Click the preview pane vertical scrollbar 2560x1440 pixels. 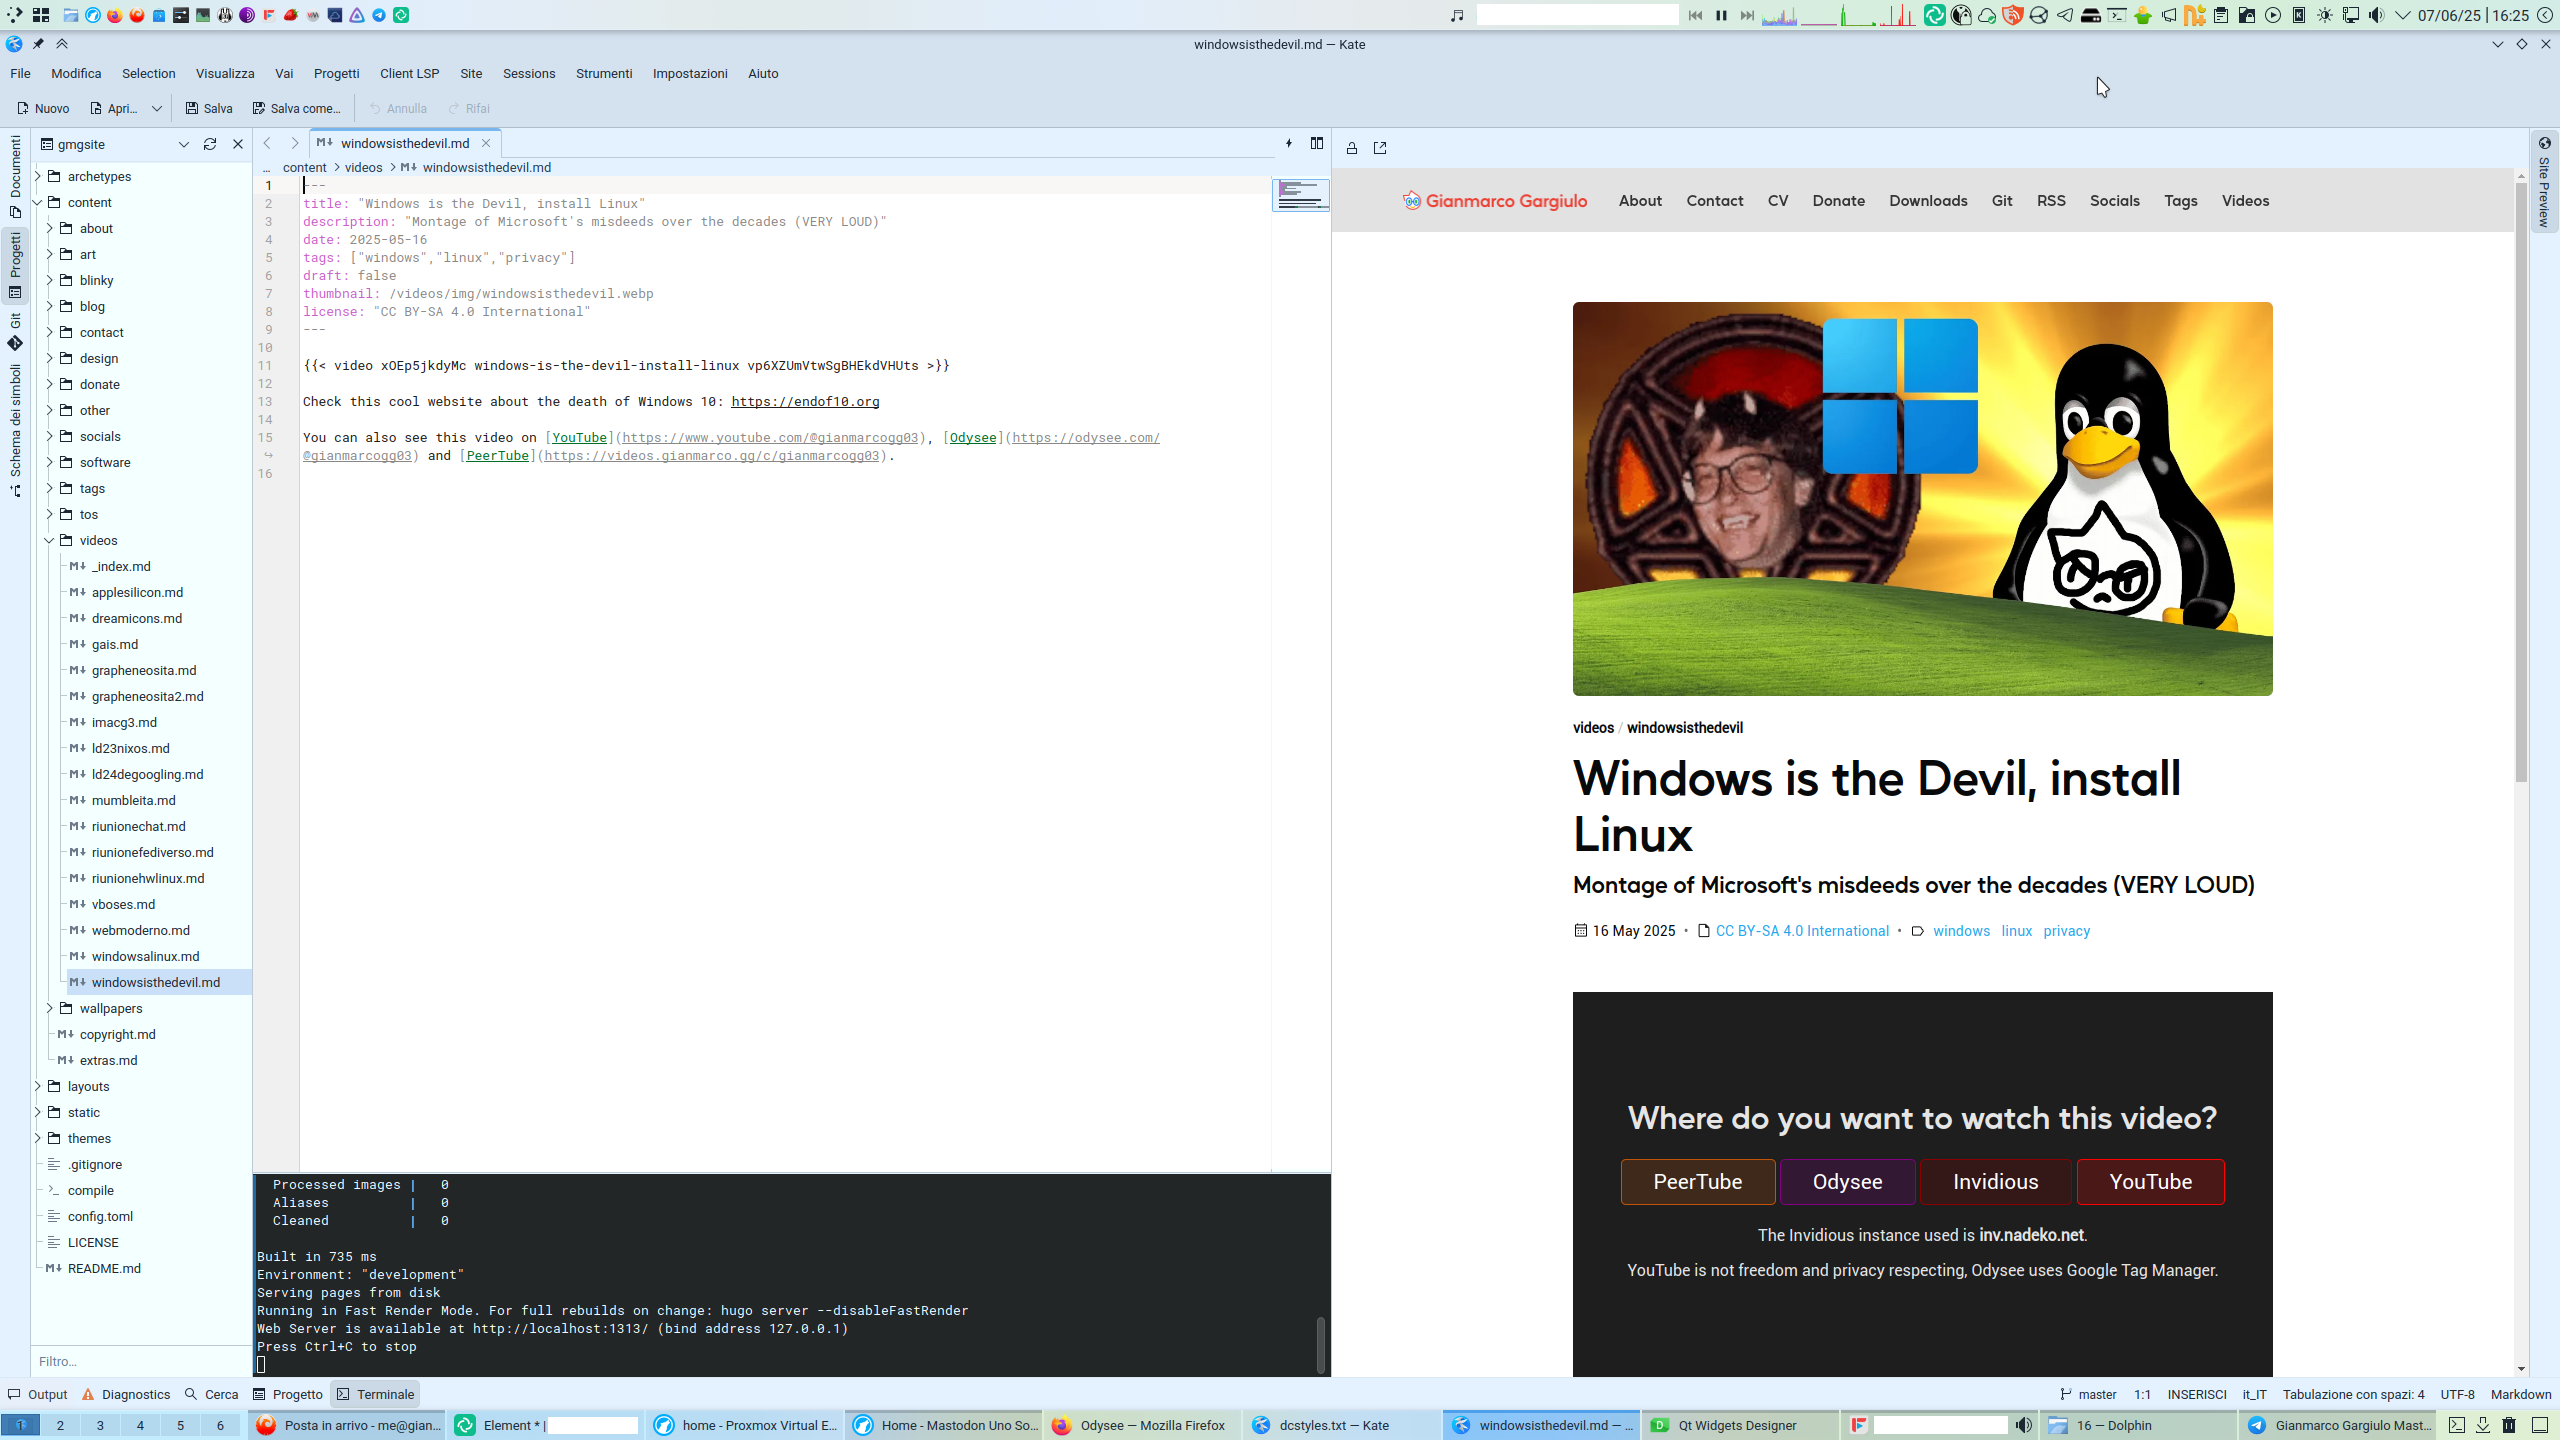pos(2521,480)
